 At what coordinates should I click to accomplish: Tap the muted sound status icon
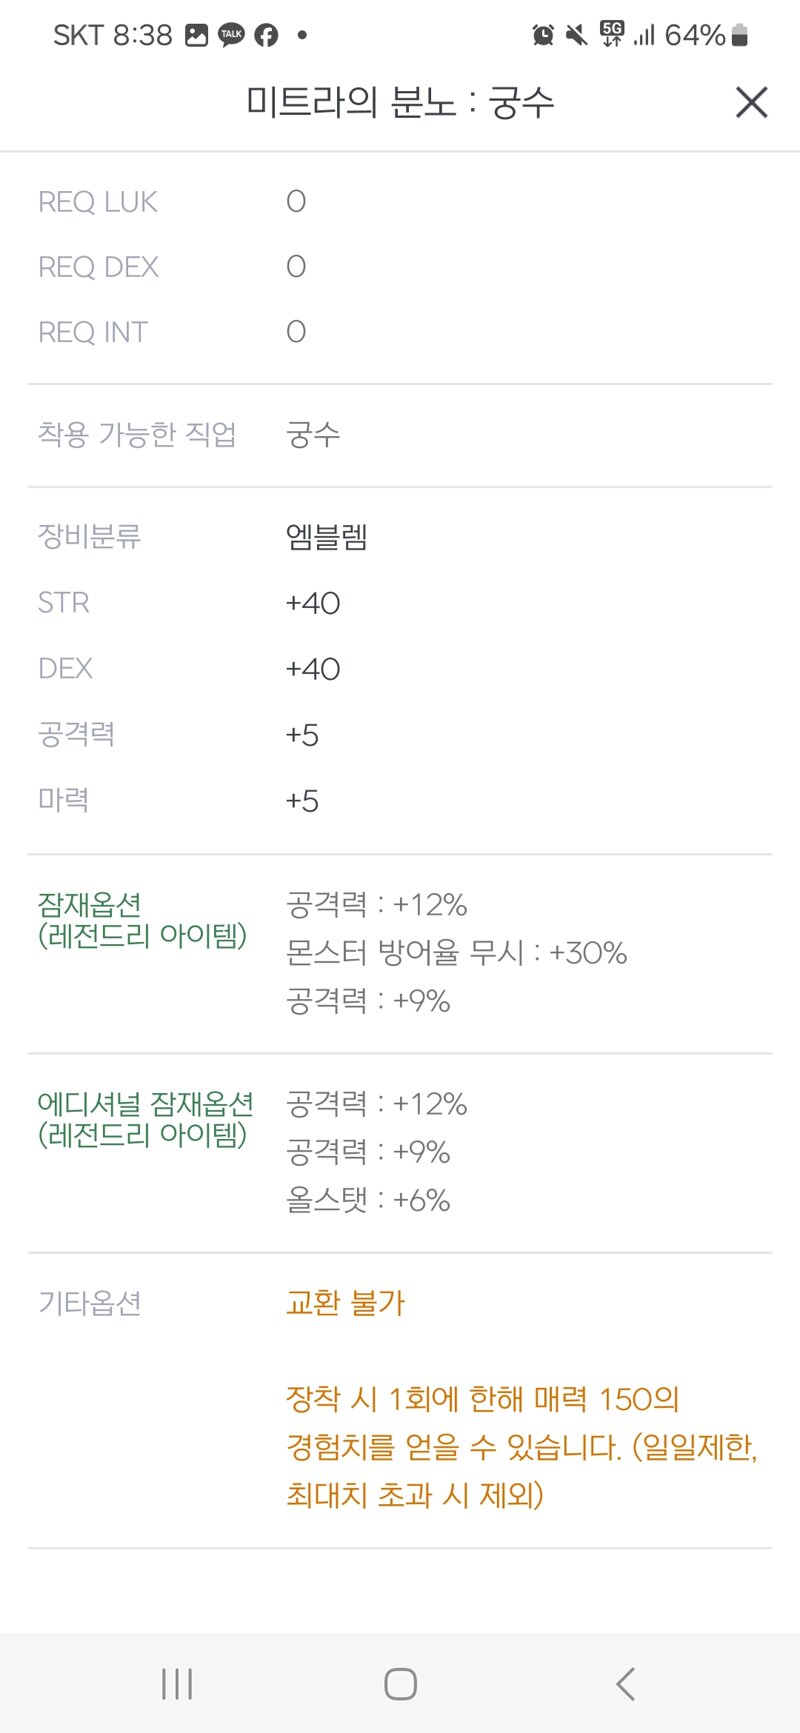point(576,35)
